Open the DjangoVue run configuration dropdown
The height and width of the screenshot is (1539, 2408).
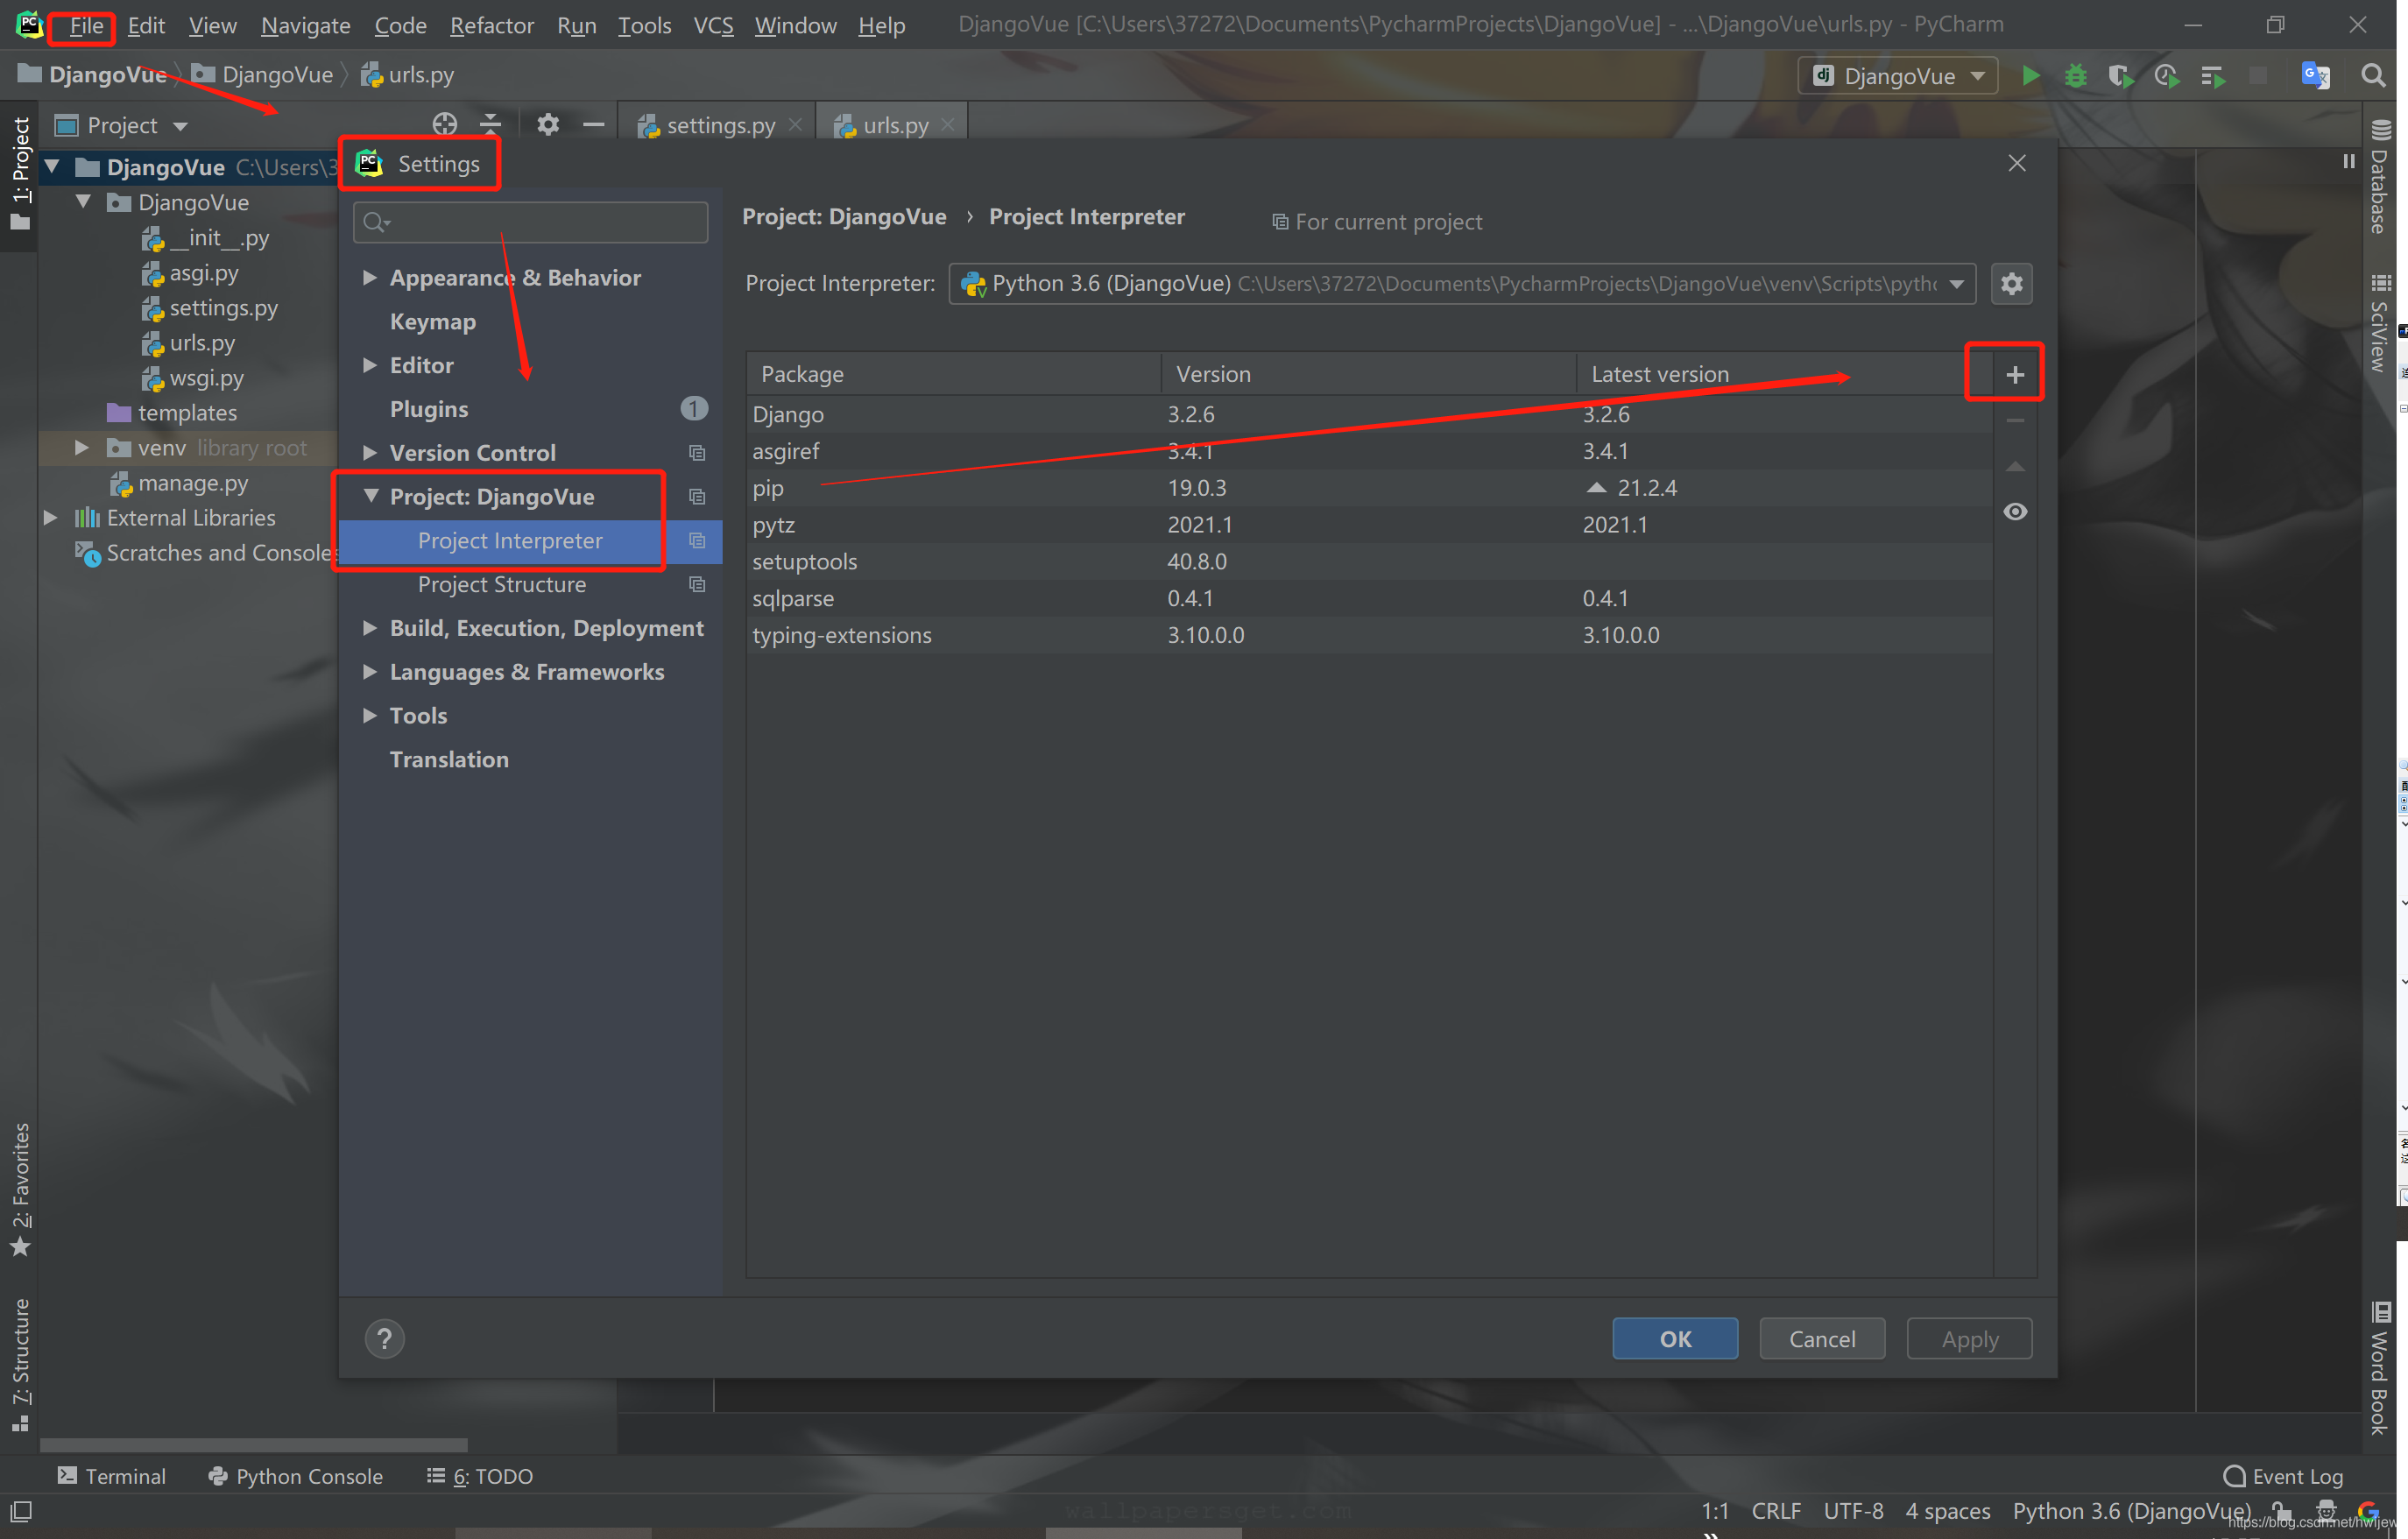pos(1898,76)
